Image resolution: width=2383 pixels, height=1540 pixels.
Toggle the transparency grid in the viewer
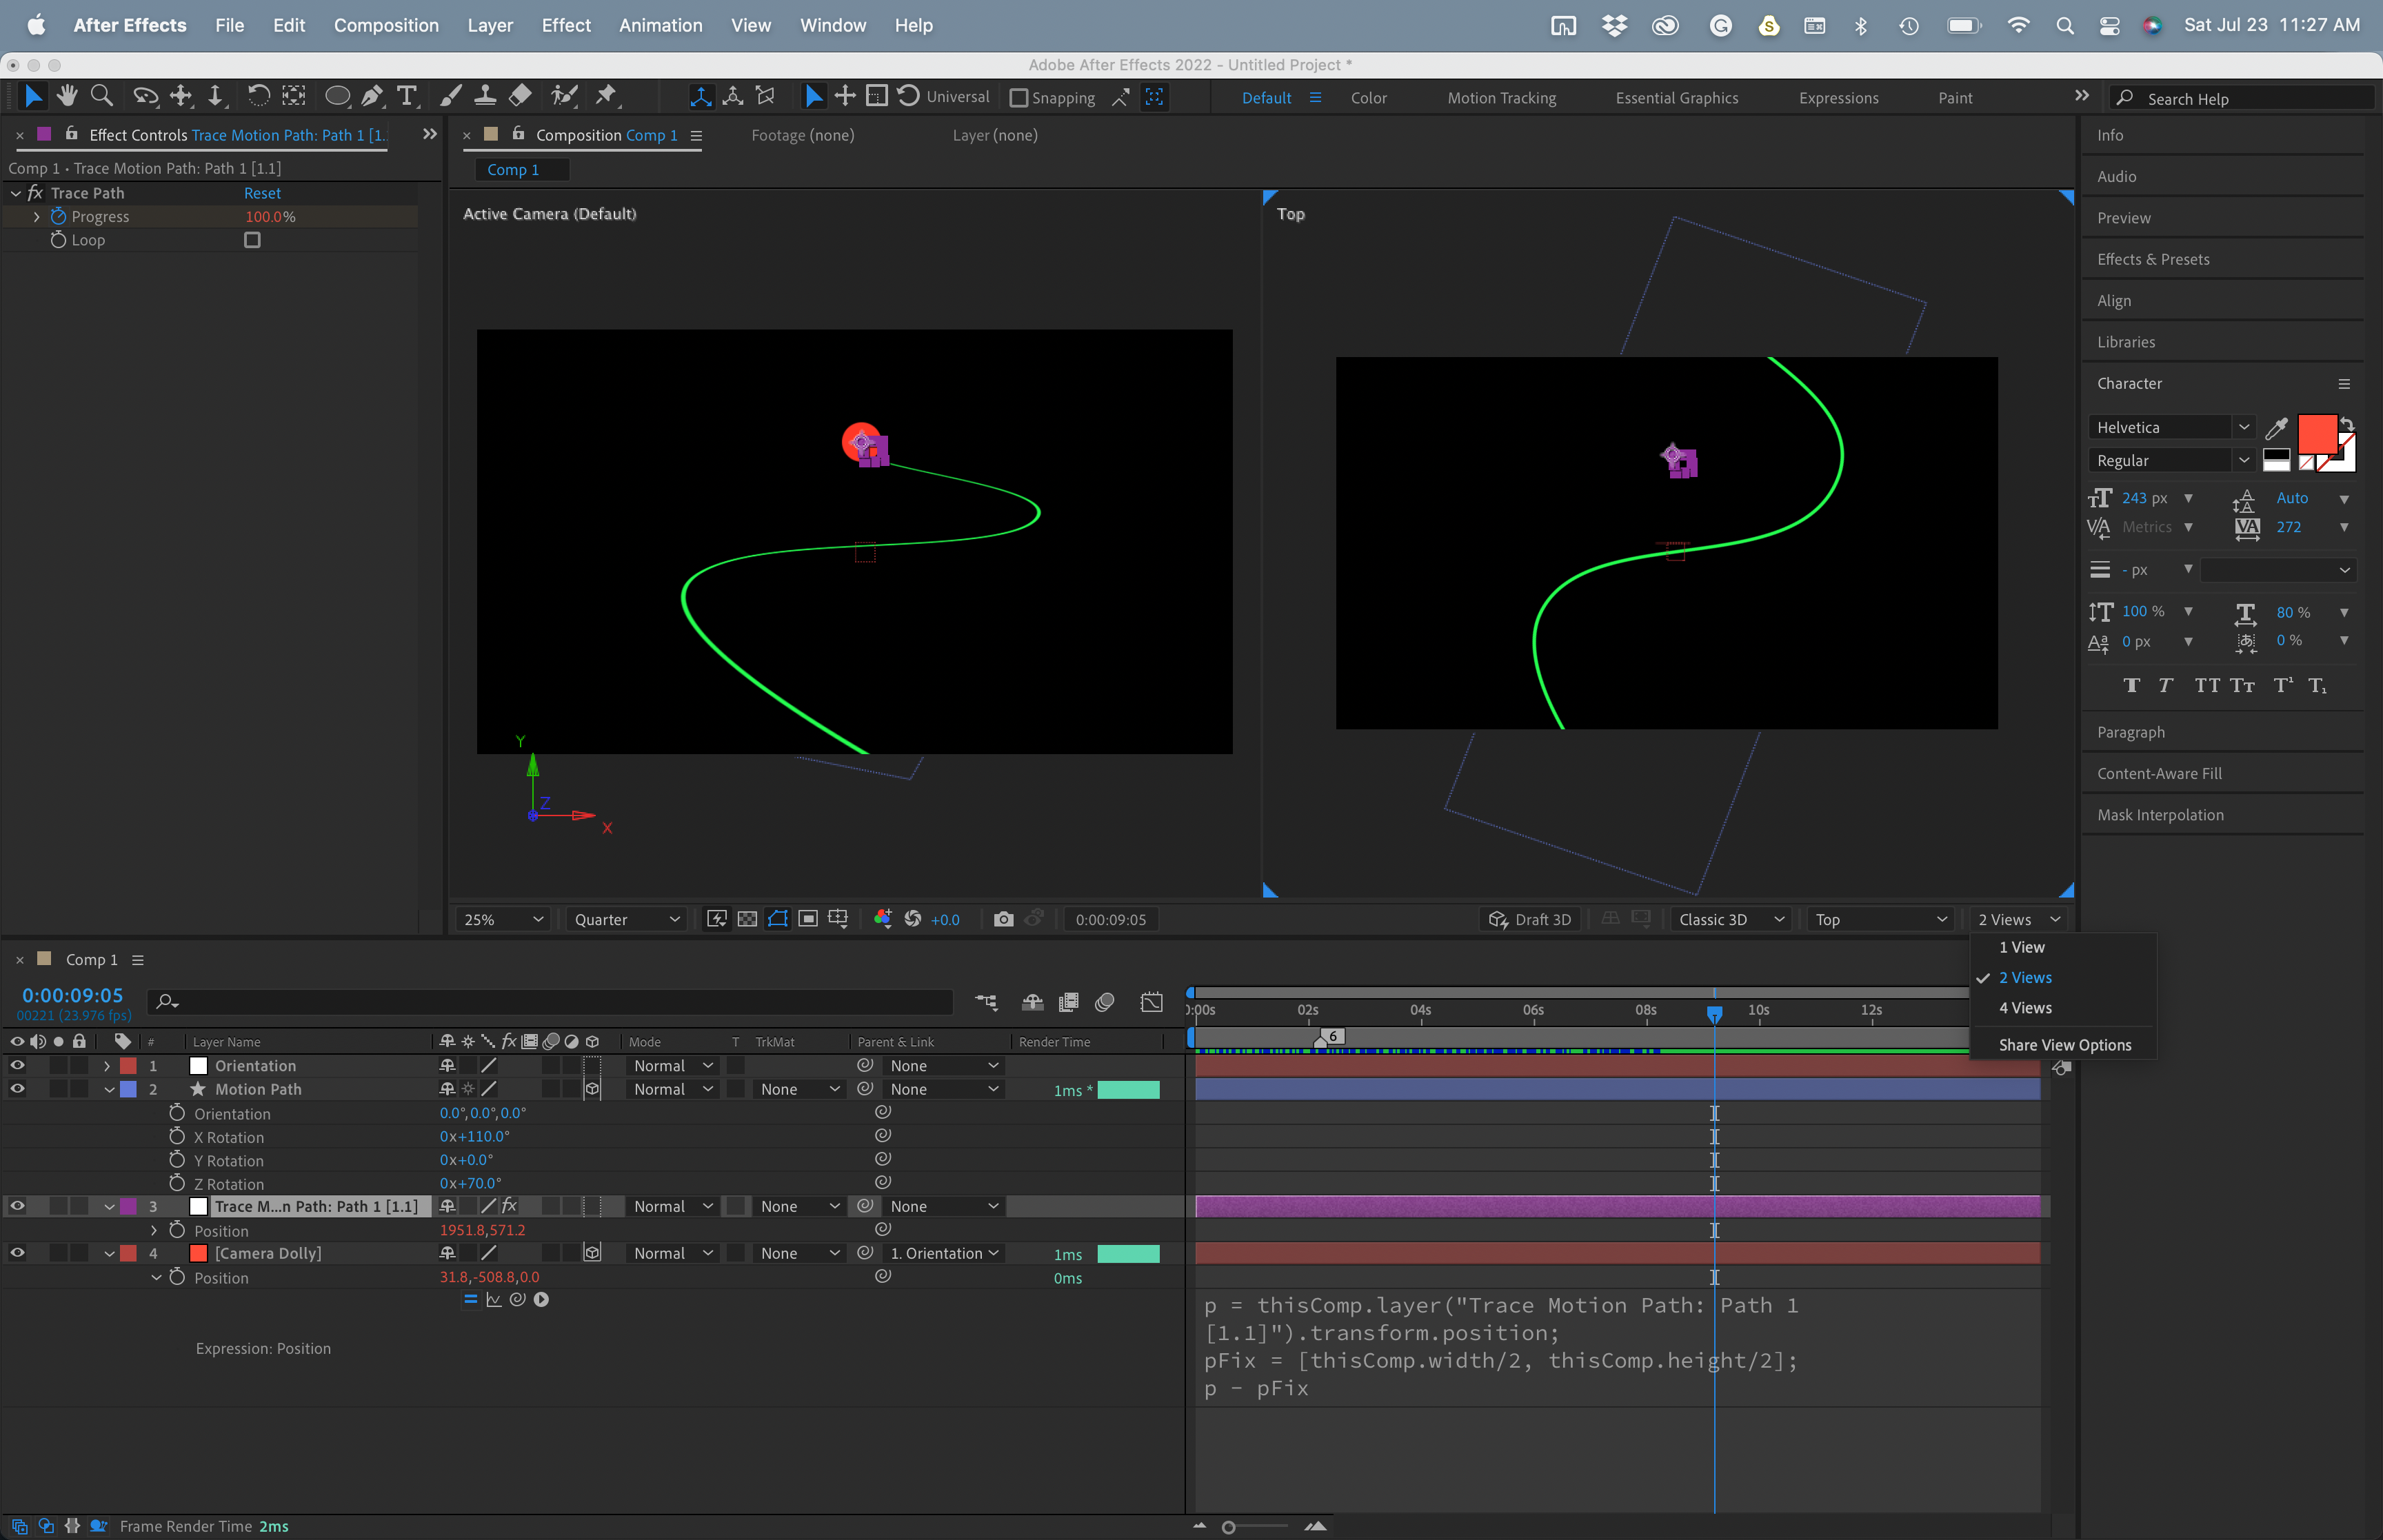click(x=747, y=918)
